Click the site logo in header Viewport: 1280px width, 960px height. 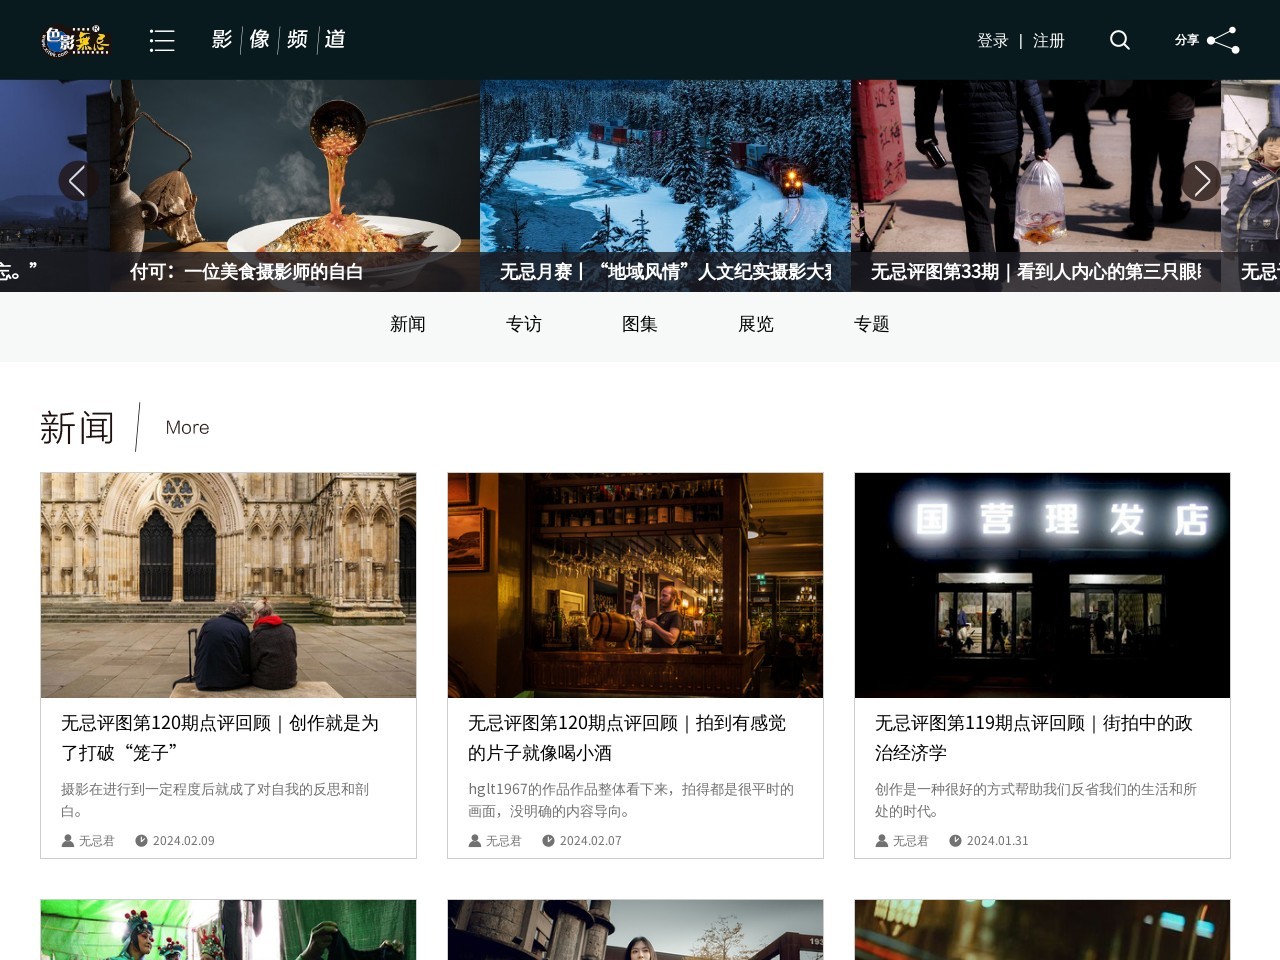[76, 40]
